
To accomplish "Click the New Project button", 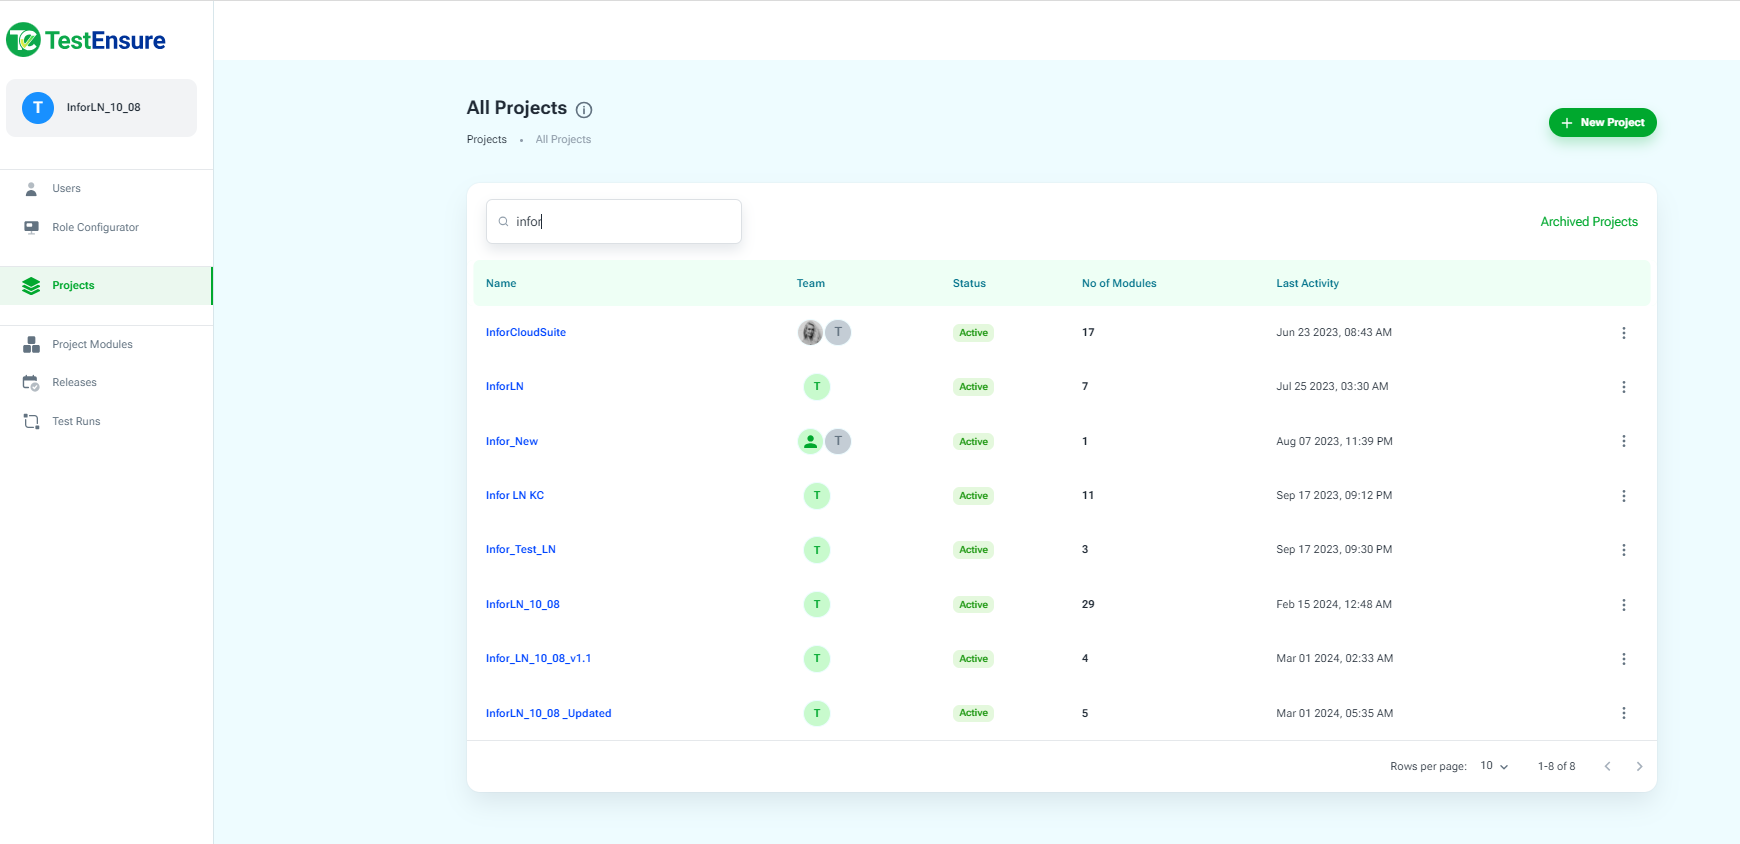I will pyautogui.click(x=1603, y=122).
